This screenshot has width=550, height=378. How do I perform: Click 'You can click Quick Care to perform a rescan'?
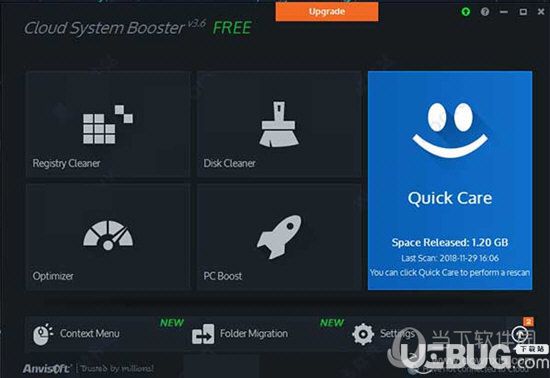point(450,273)
